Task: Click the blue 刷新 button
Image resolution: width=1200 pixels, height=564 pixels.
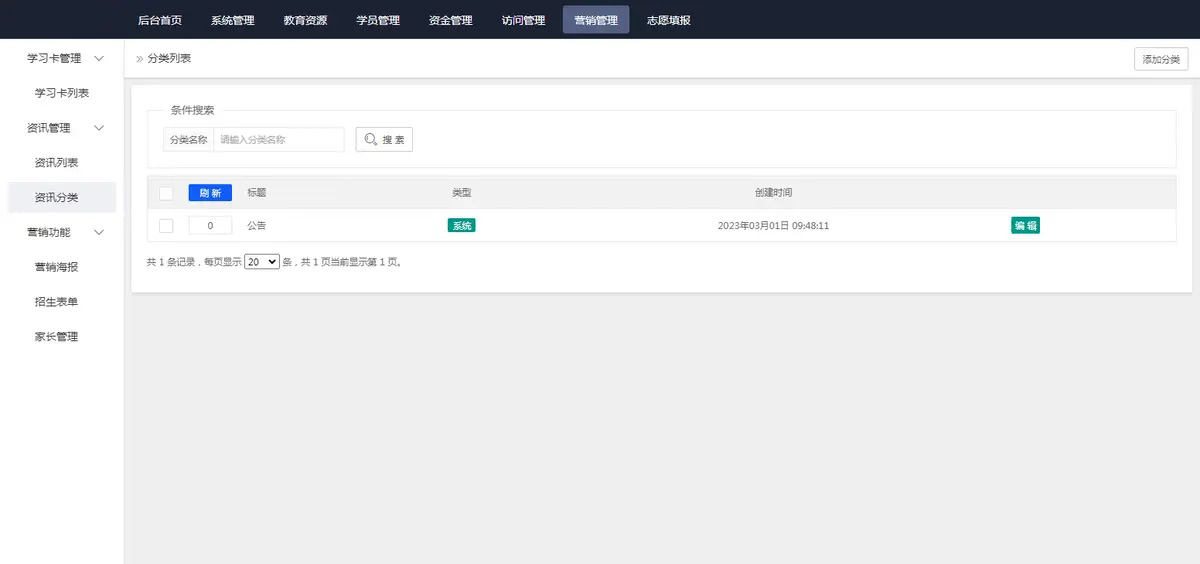Action: click(x=210, y=193)
